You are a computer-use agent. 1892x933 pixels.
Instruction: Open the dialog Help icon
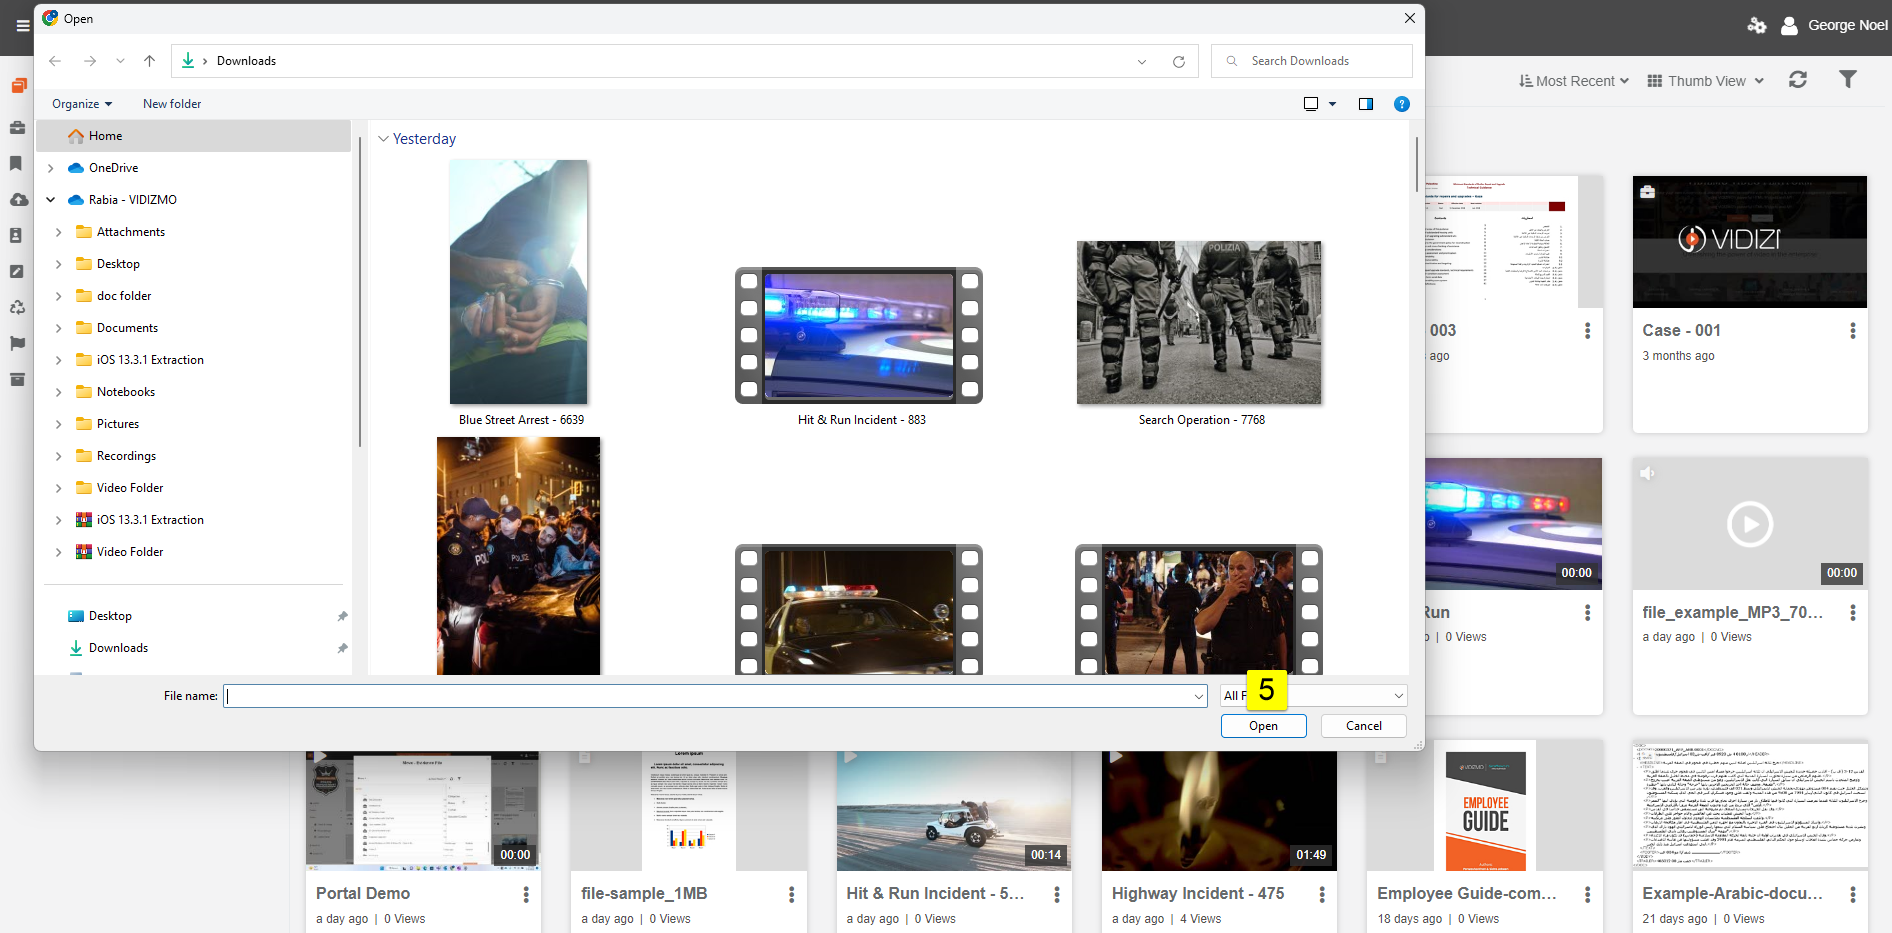tap(1402, 104)
